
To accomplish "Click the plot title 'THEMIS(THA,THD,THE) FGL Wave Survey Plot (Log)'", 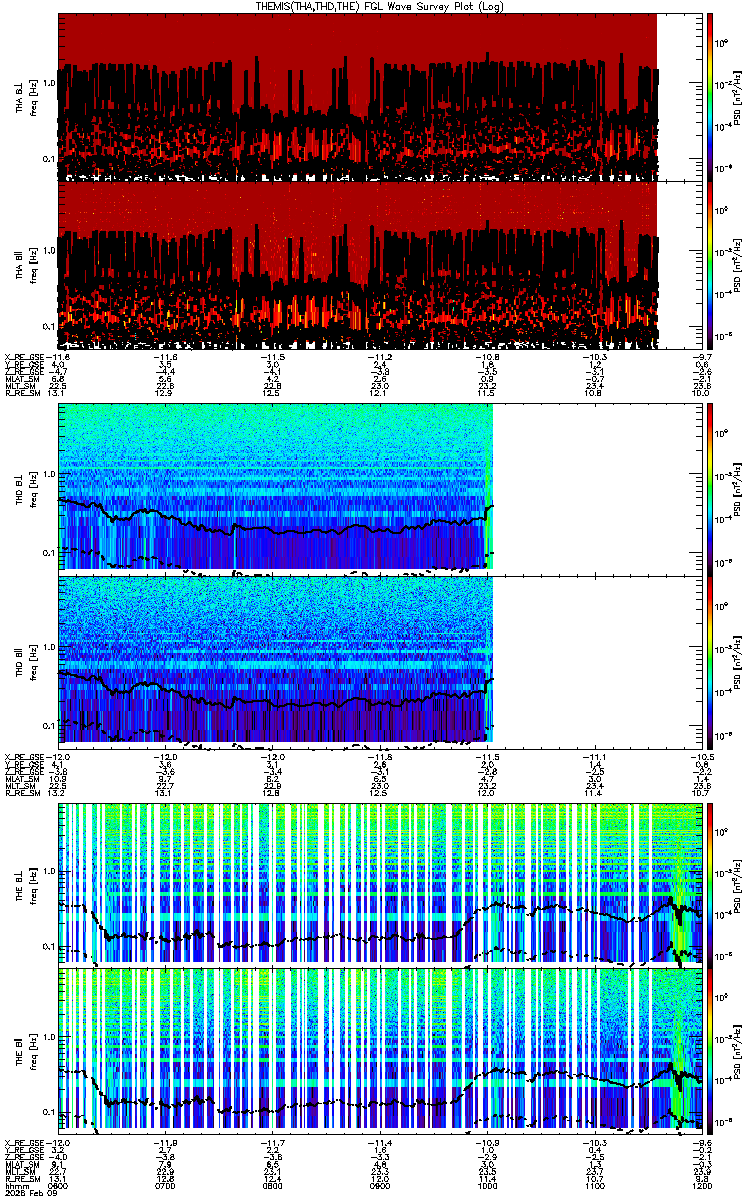I will (x=379, y=6).
